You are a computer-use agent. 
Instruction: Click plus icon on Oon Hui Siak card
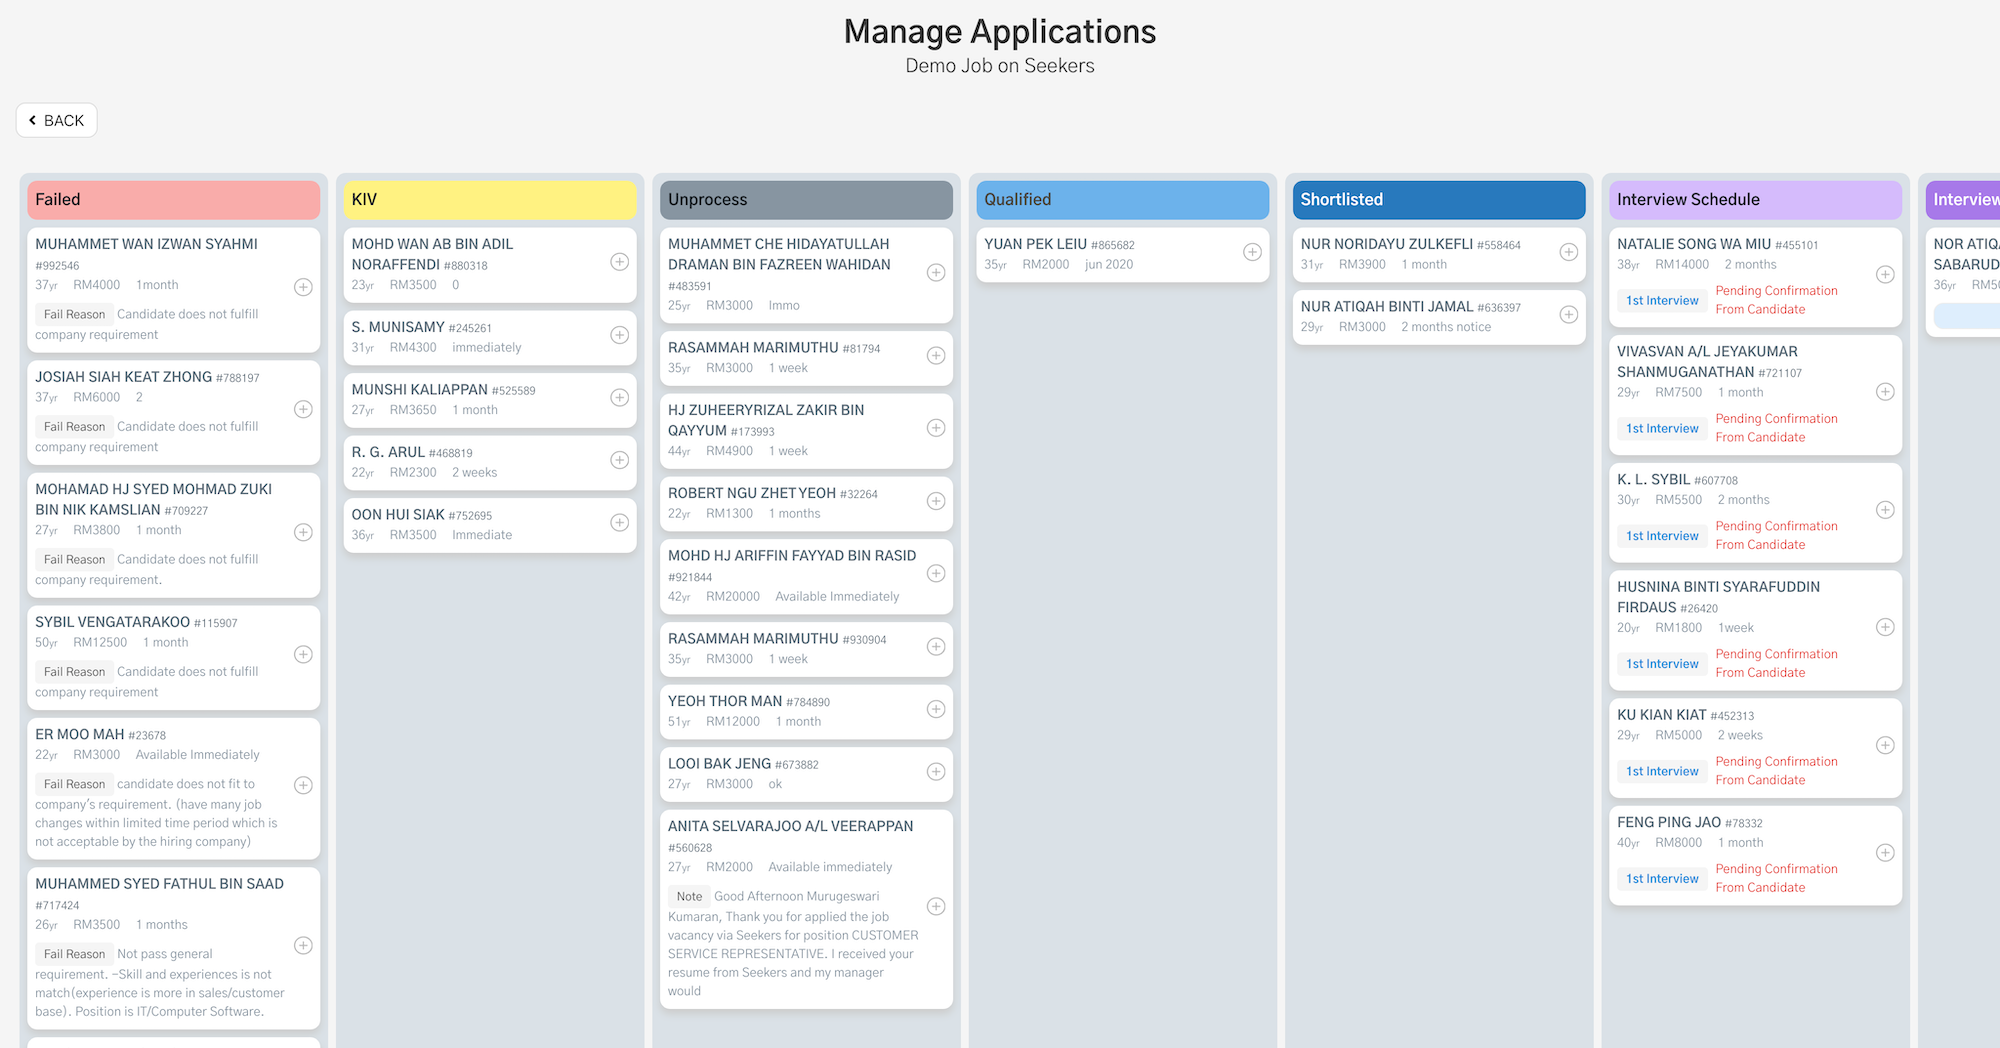(620, 522)
